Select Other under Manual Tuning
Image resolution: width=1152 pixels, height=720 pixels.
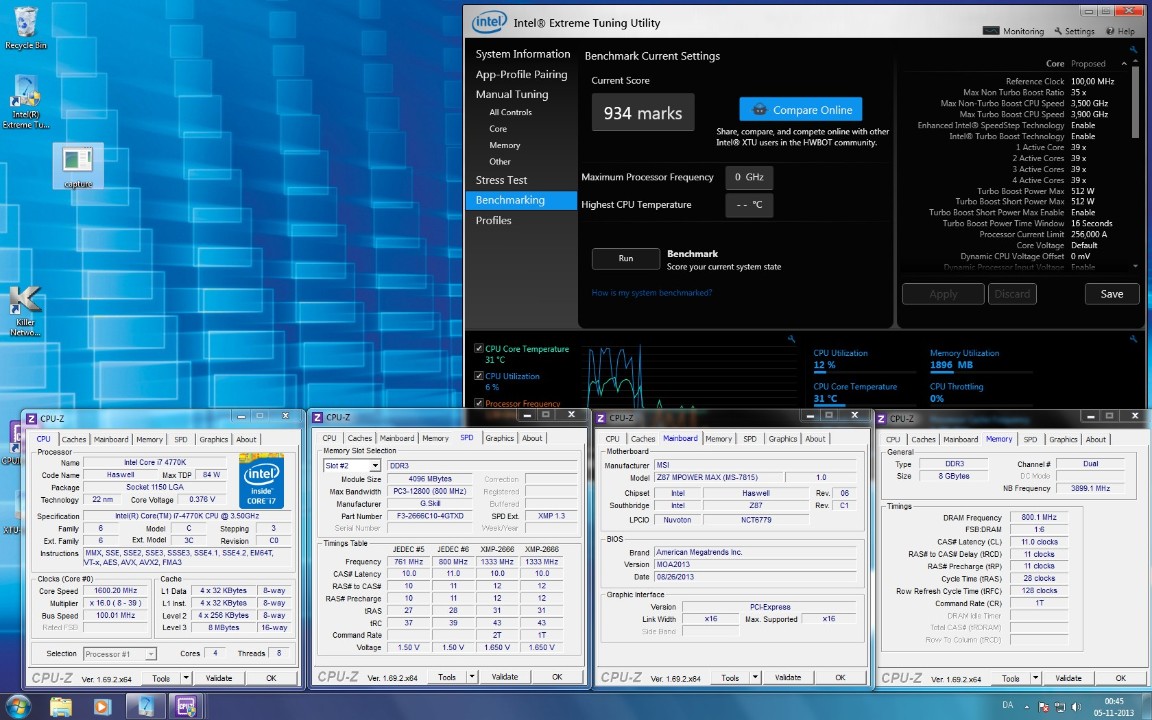500,162
